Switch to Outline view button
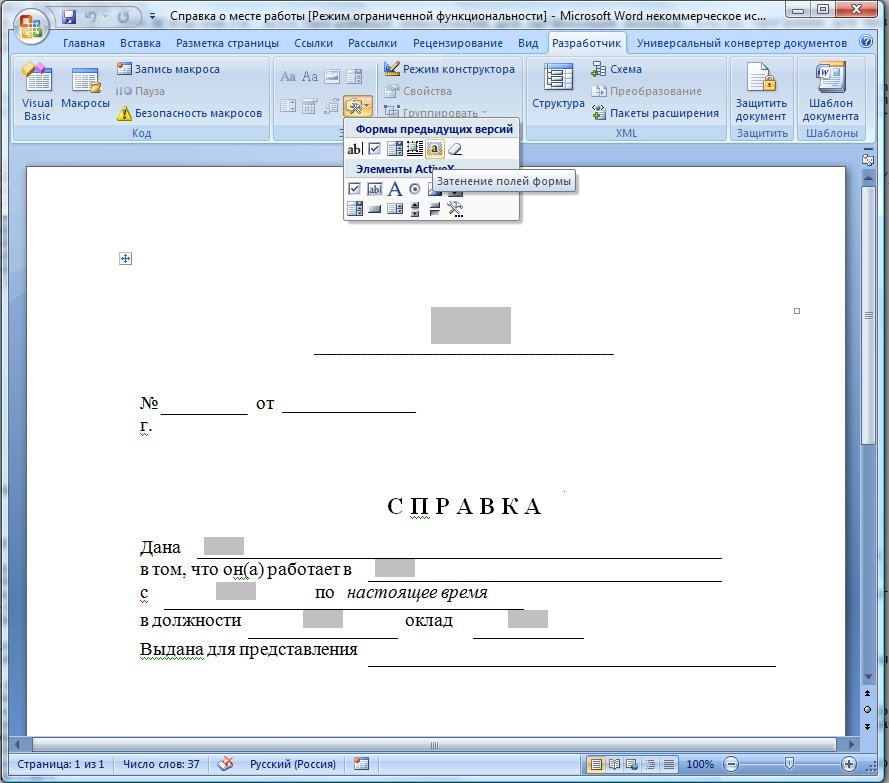Screen dimensions: 889x783 tap(651, 764)
